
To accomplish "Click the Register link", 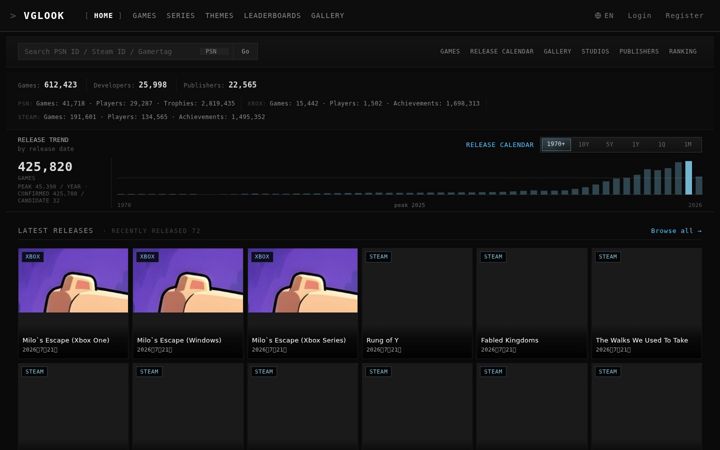I will [x=684, y=16].
